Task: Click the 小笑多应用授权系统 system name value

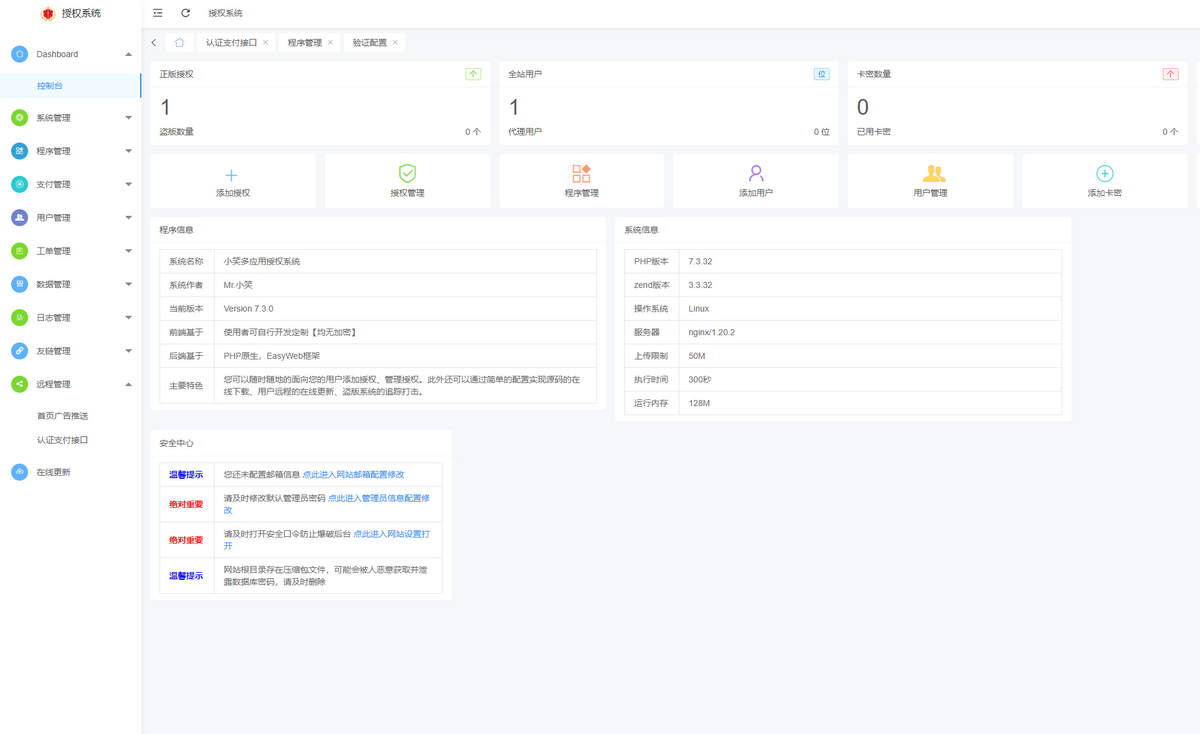Action: tap(262, 261)
